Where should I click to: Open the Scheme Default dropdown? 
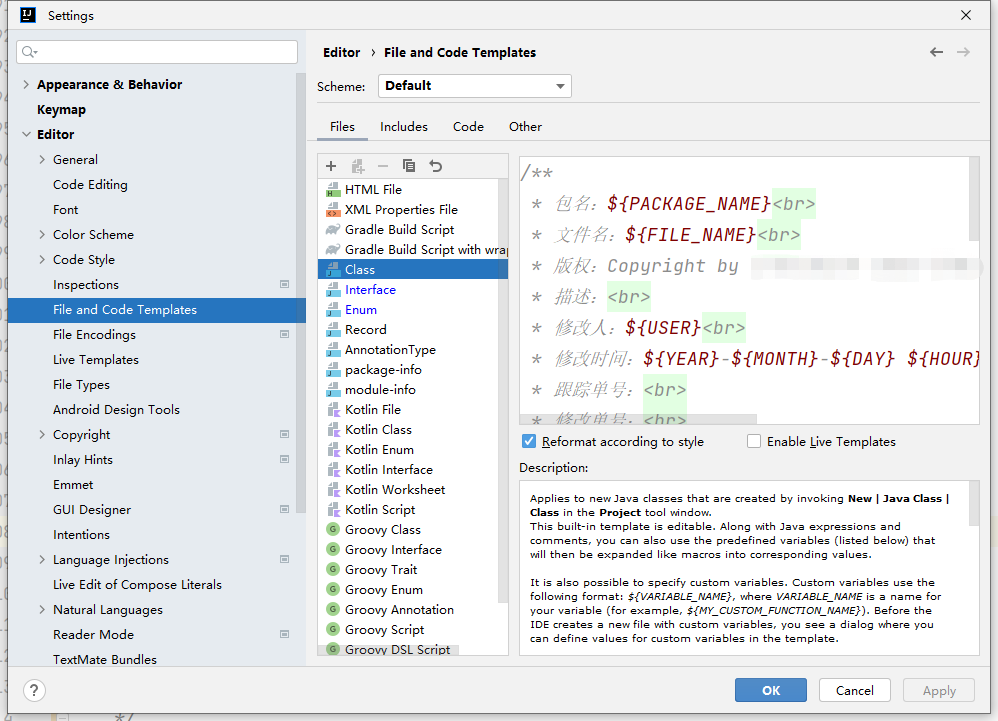pos(475,86)
